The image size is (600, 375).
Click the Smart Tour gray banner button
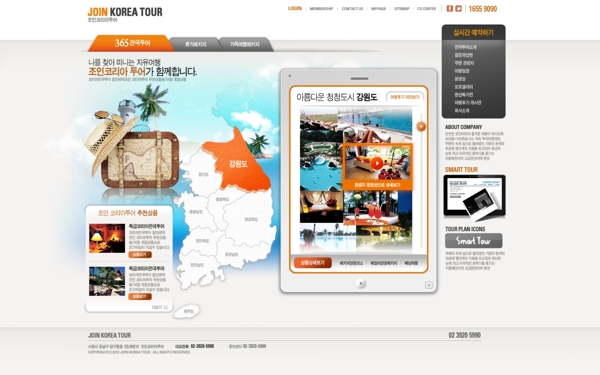pos(474,241)
